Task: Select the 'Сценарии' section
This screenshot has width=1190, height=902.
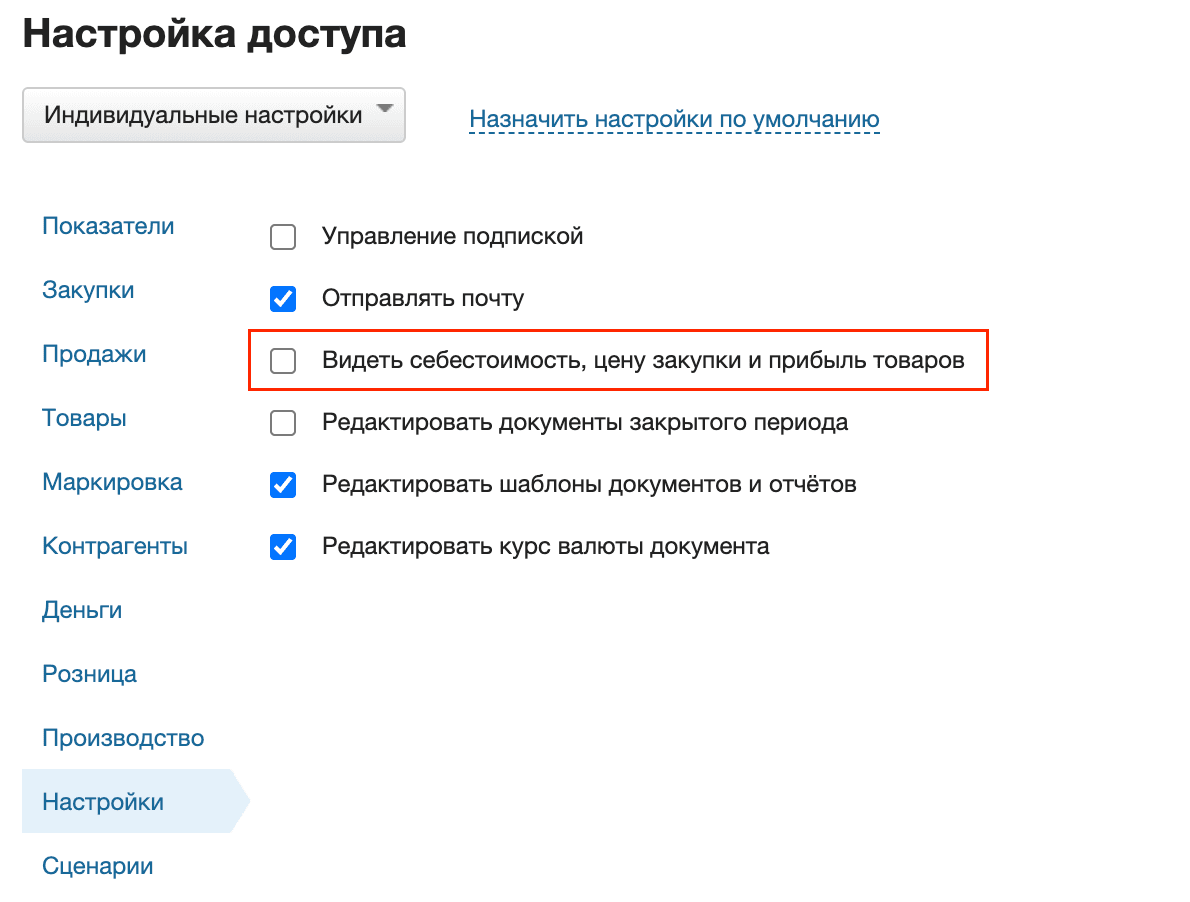Action: click(x=97, y=866)
